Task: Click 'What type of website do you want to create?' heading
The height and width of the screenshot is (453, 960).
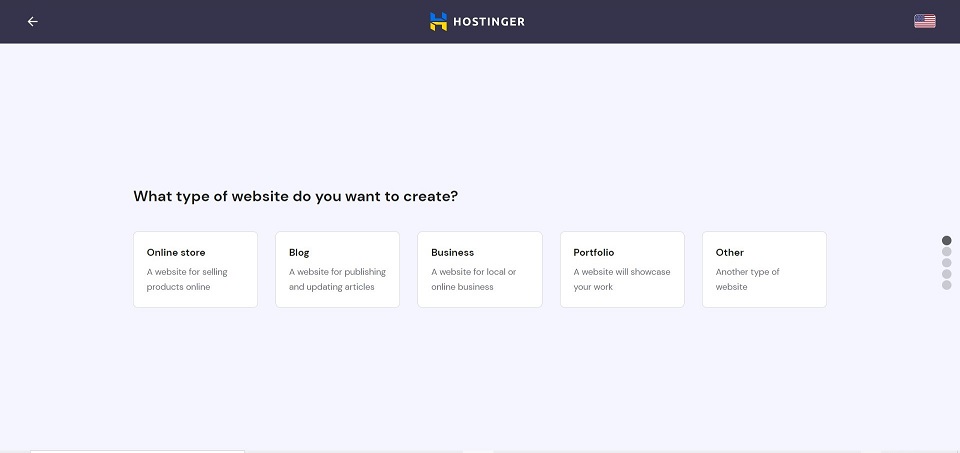Action: point(296,197)
